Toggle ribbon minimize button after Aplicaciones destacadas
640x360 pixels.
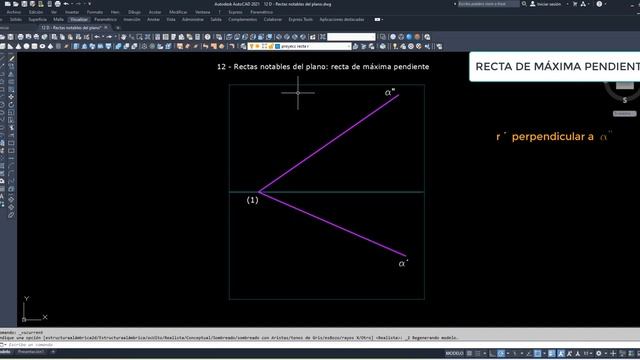[x=378, y=20]
